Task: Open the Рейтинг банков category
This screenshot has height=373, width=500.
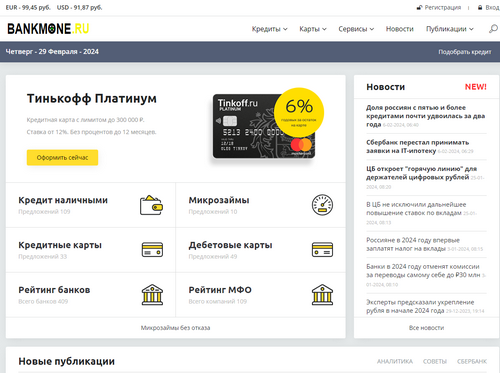Action: coord(54,290)
